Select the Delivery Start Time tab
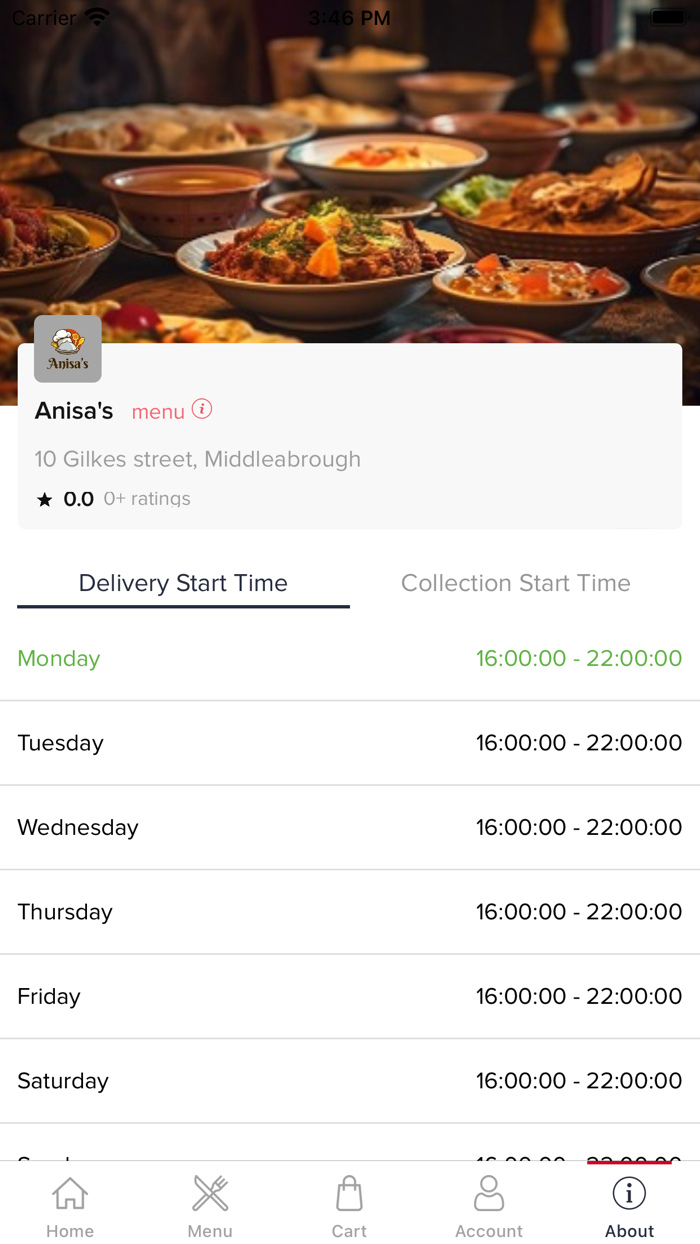This screenshot has width=700, height=1244. coord(183,583)
